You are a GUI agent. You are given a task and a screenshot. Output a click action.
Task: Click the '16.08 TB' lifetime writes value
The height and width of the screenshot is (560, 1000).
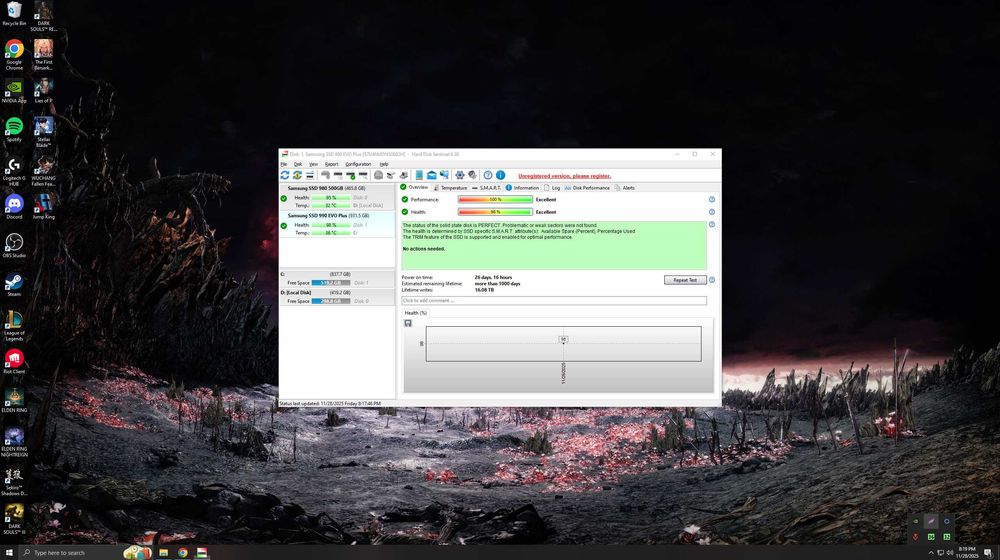(x=484, y=290)
